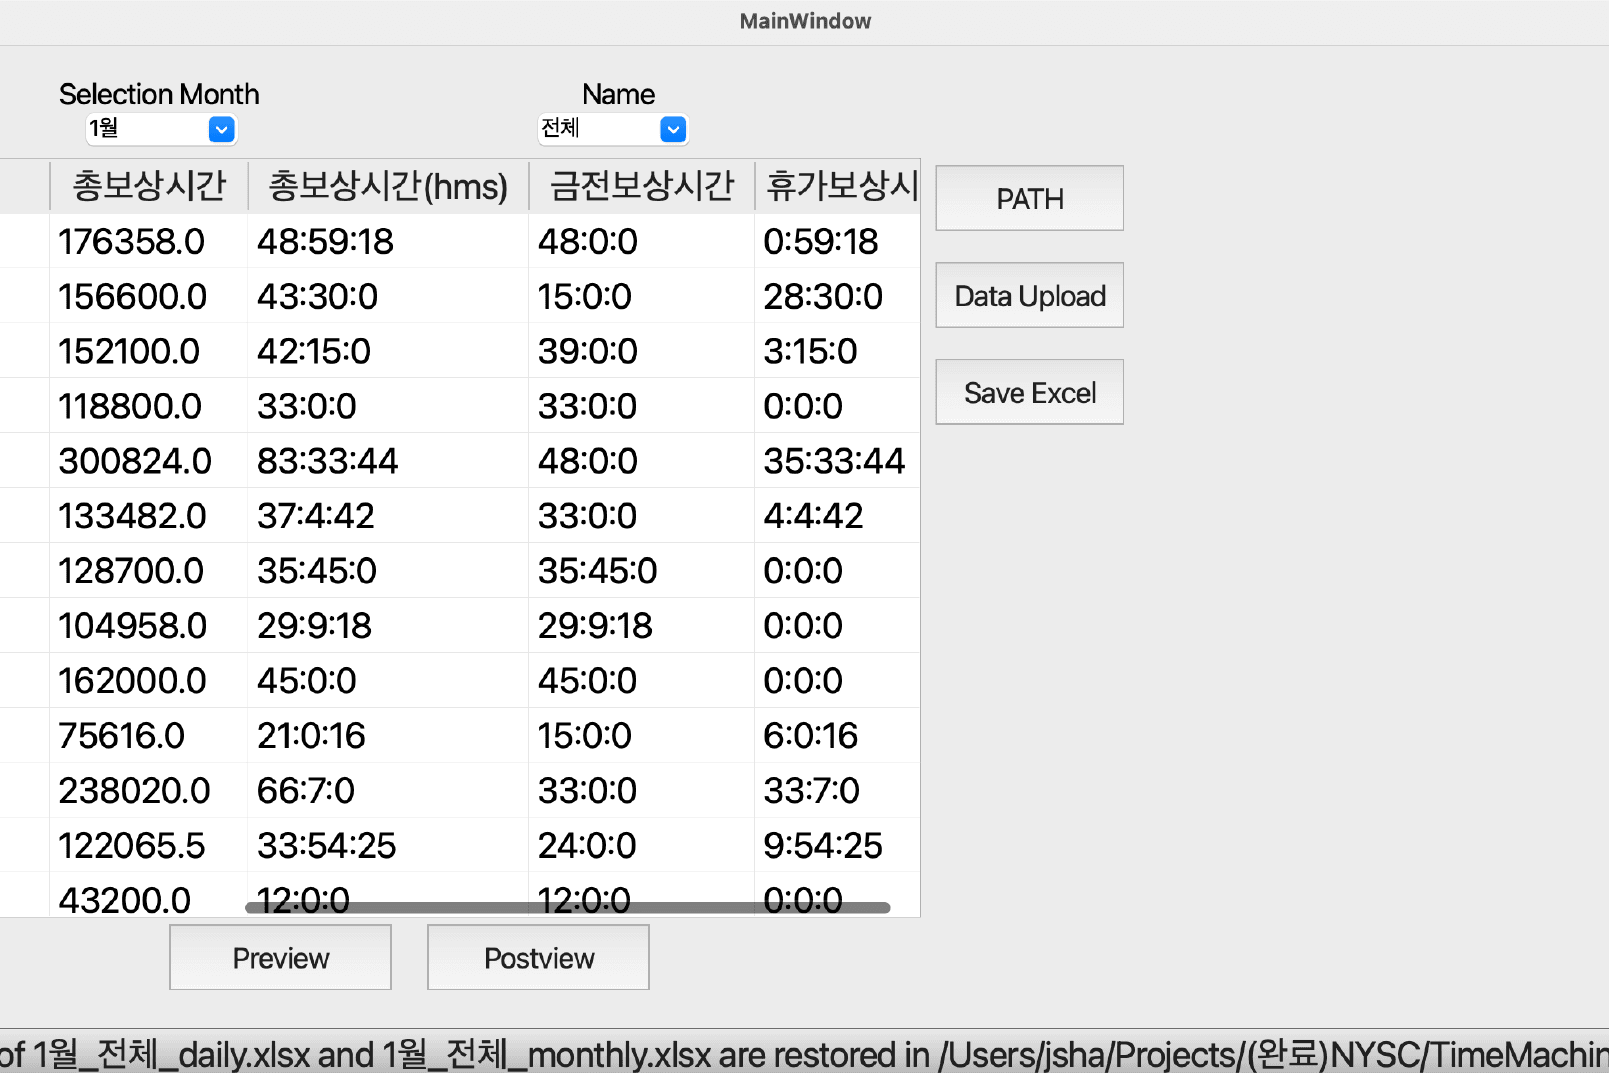Open the Name dropdown showing 전체

pos(613,129)
